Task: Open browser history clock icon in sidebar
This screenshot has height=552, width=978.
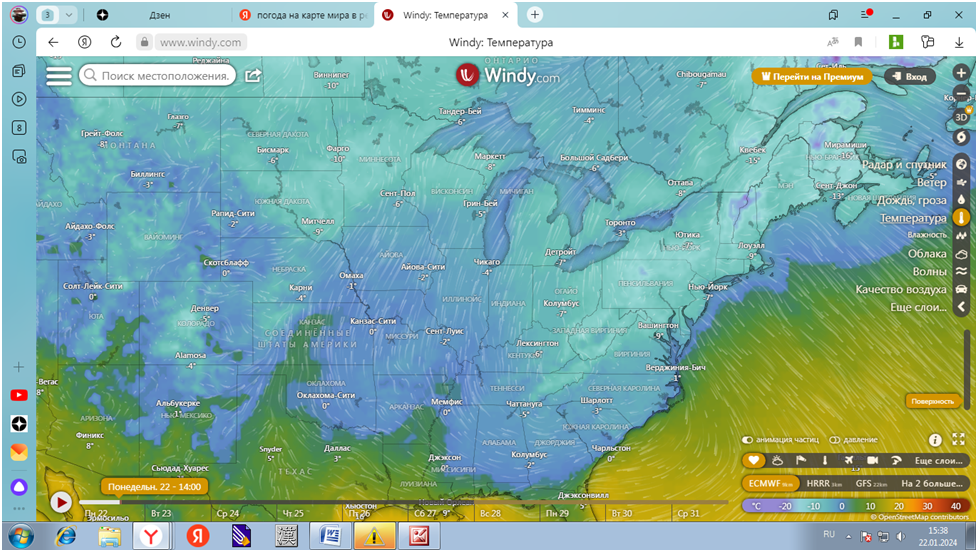Action: point(19,42)
